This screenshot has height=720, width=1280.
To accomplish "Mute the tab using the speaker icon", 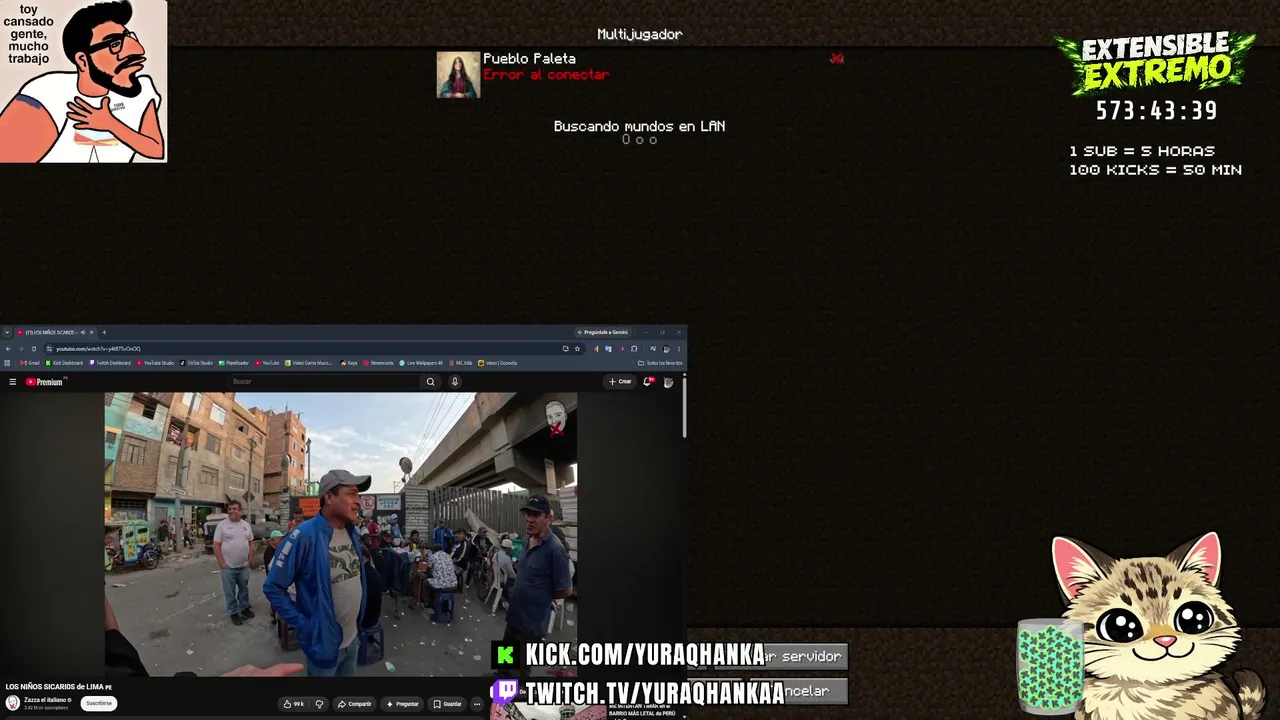I will (x=82, y=332).
